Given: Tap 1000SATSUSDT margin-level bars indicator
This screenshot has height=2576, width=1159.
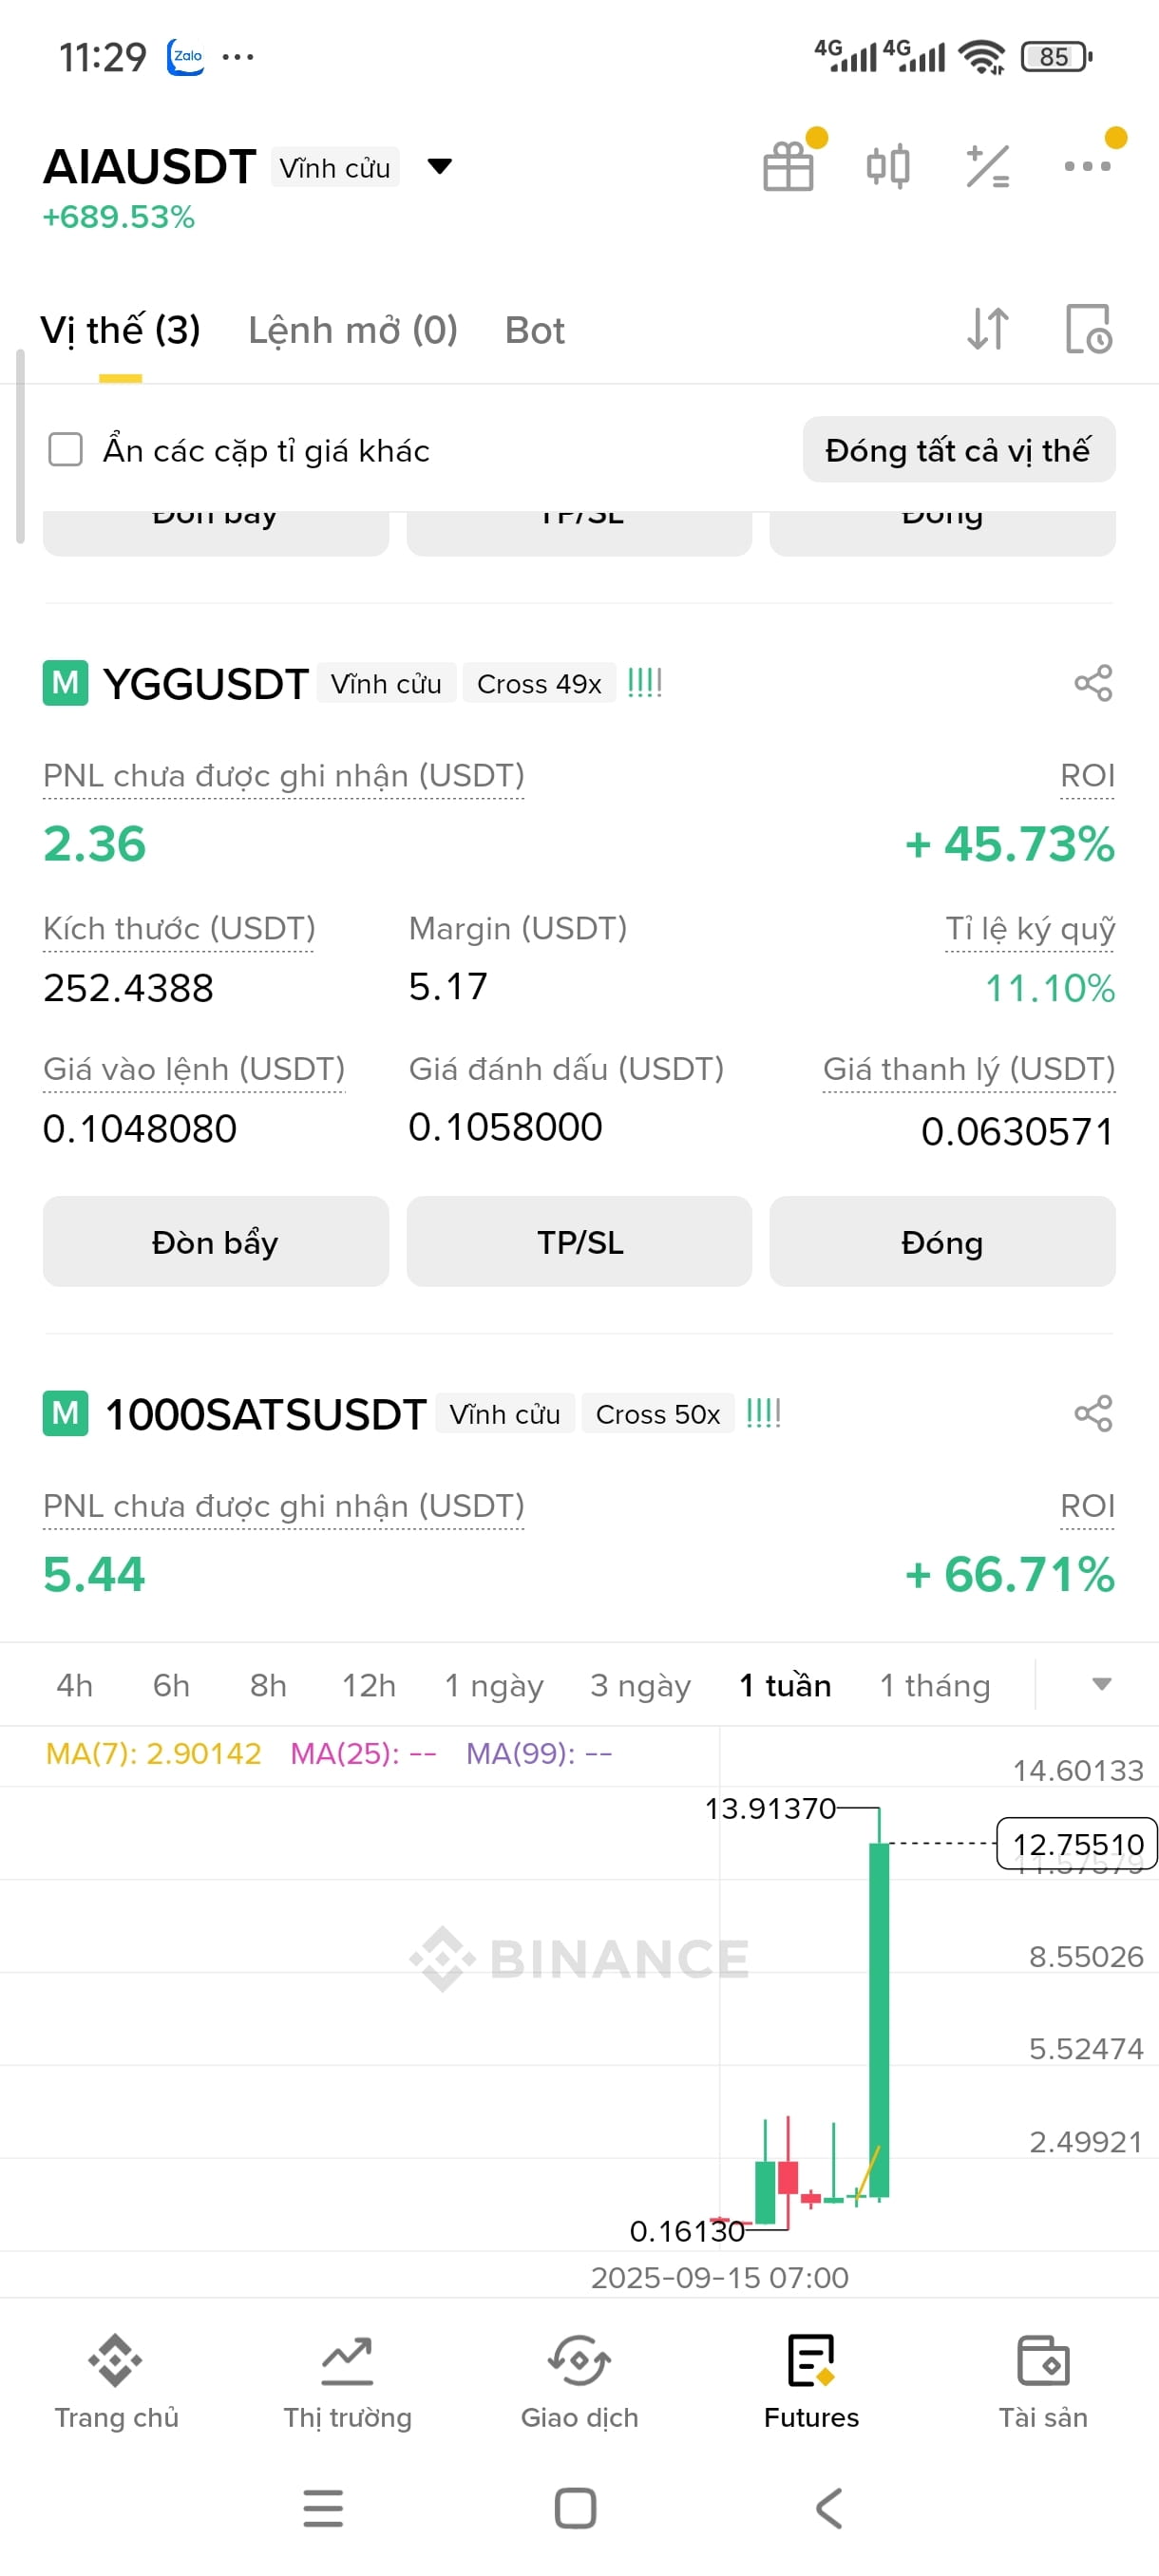Looking at the screenshot, I should click(764, 1413).
